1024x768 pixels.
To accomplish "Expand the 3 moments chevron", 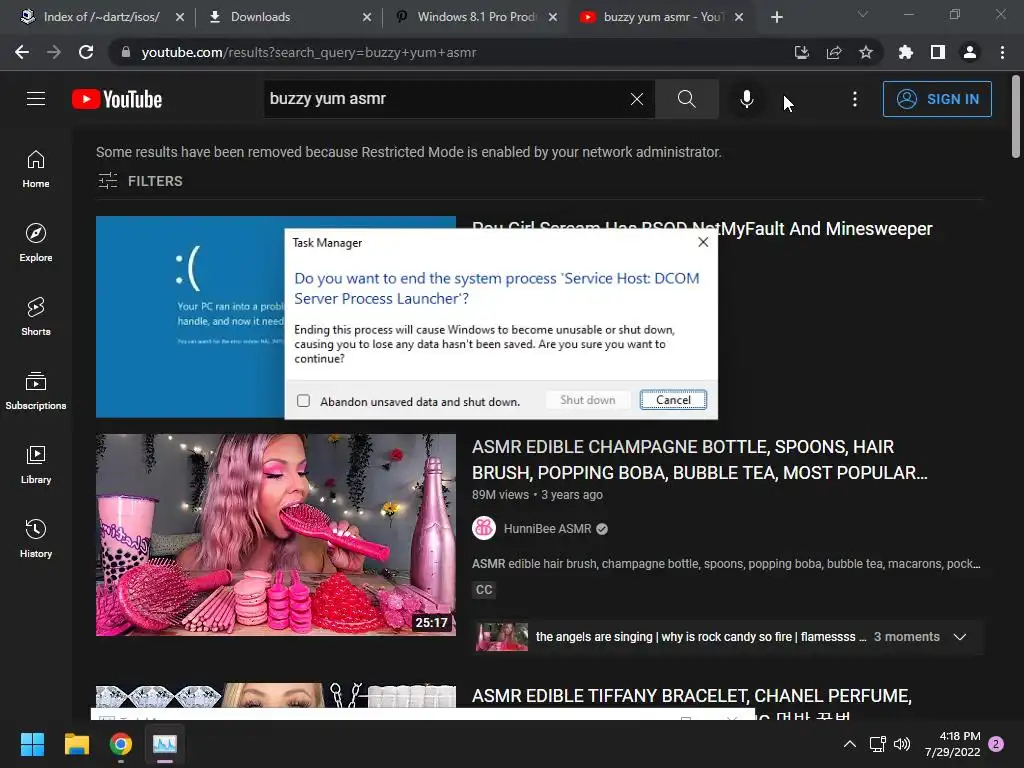I will [959, 637].
